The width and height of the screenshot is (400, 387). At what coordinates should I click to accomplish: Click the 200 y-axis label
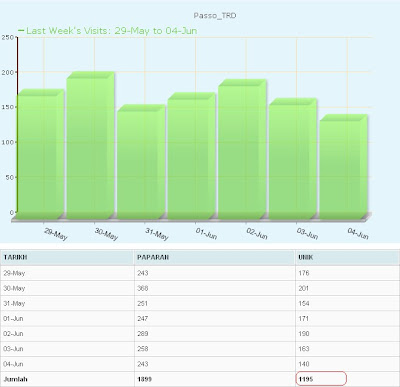click(x=7, y=72)
